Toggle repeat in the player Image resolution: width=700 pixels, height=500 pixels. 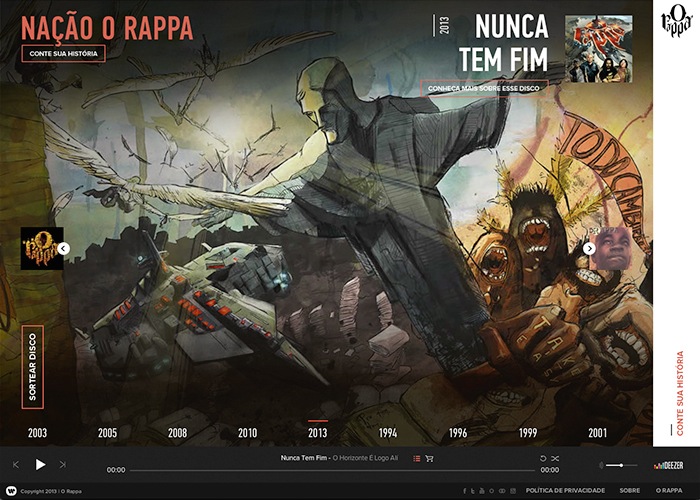[543, 458]
